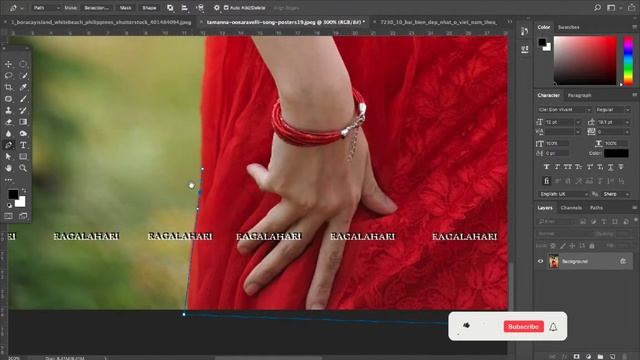640x360 pixels.
Task: Click the Selection... button
Action: point(97,8)
